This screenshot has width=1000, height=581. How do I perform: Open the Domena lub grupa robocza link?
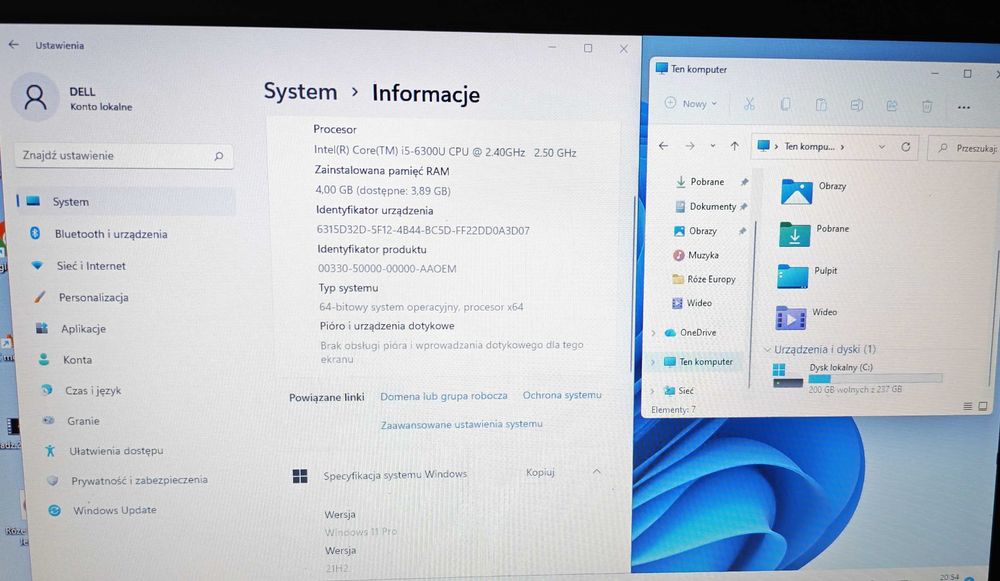444,396
